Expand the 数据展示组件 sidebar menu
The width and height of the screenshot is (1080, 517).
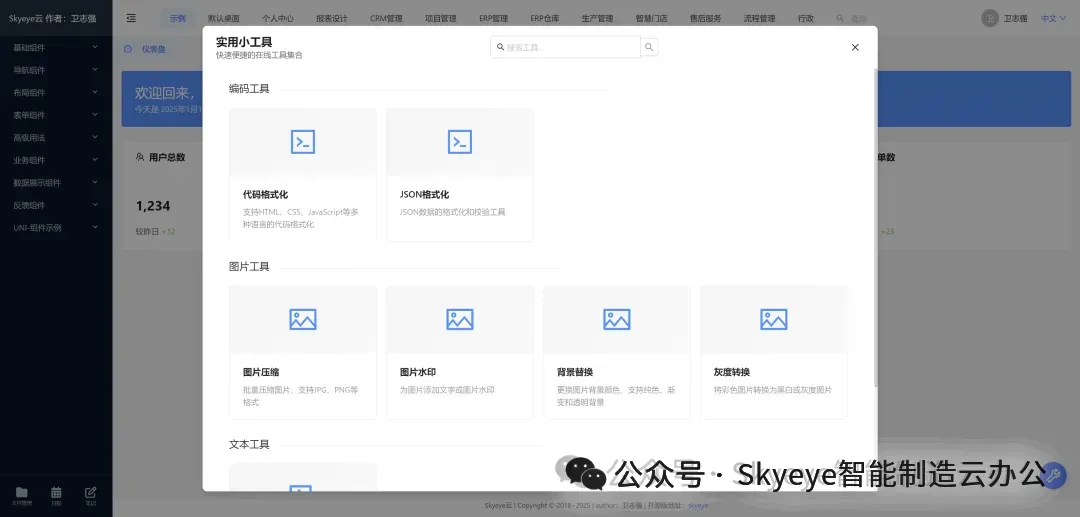(56, 182)
